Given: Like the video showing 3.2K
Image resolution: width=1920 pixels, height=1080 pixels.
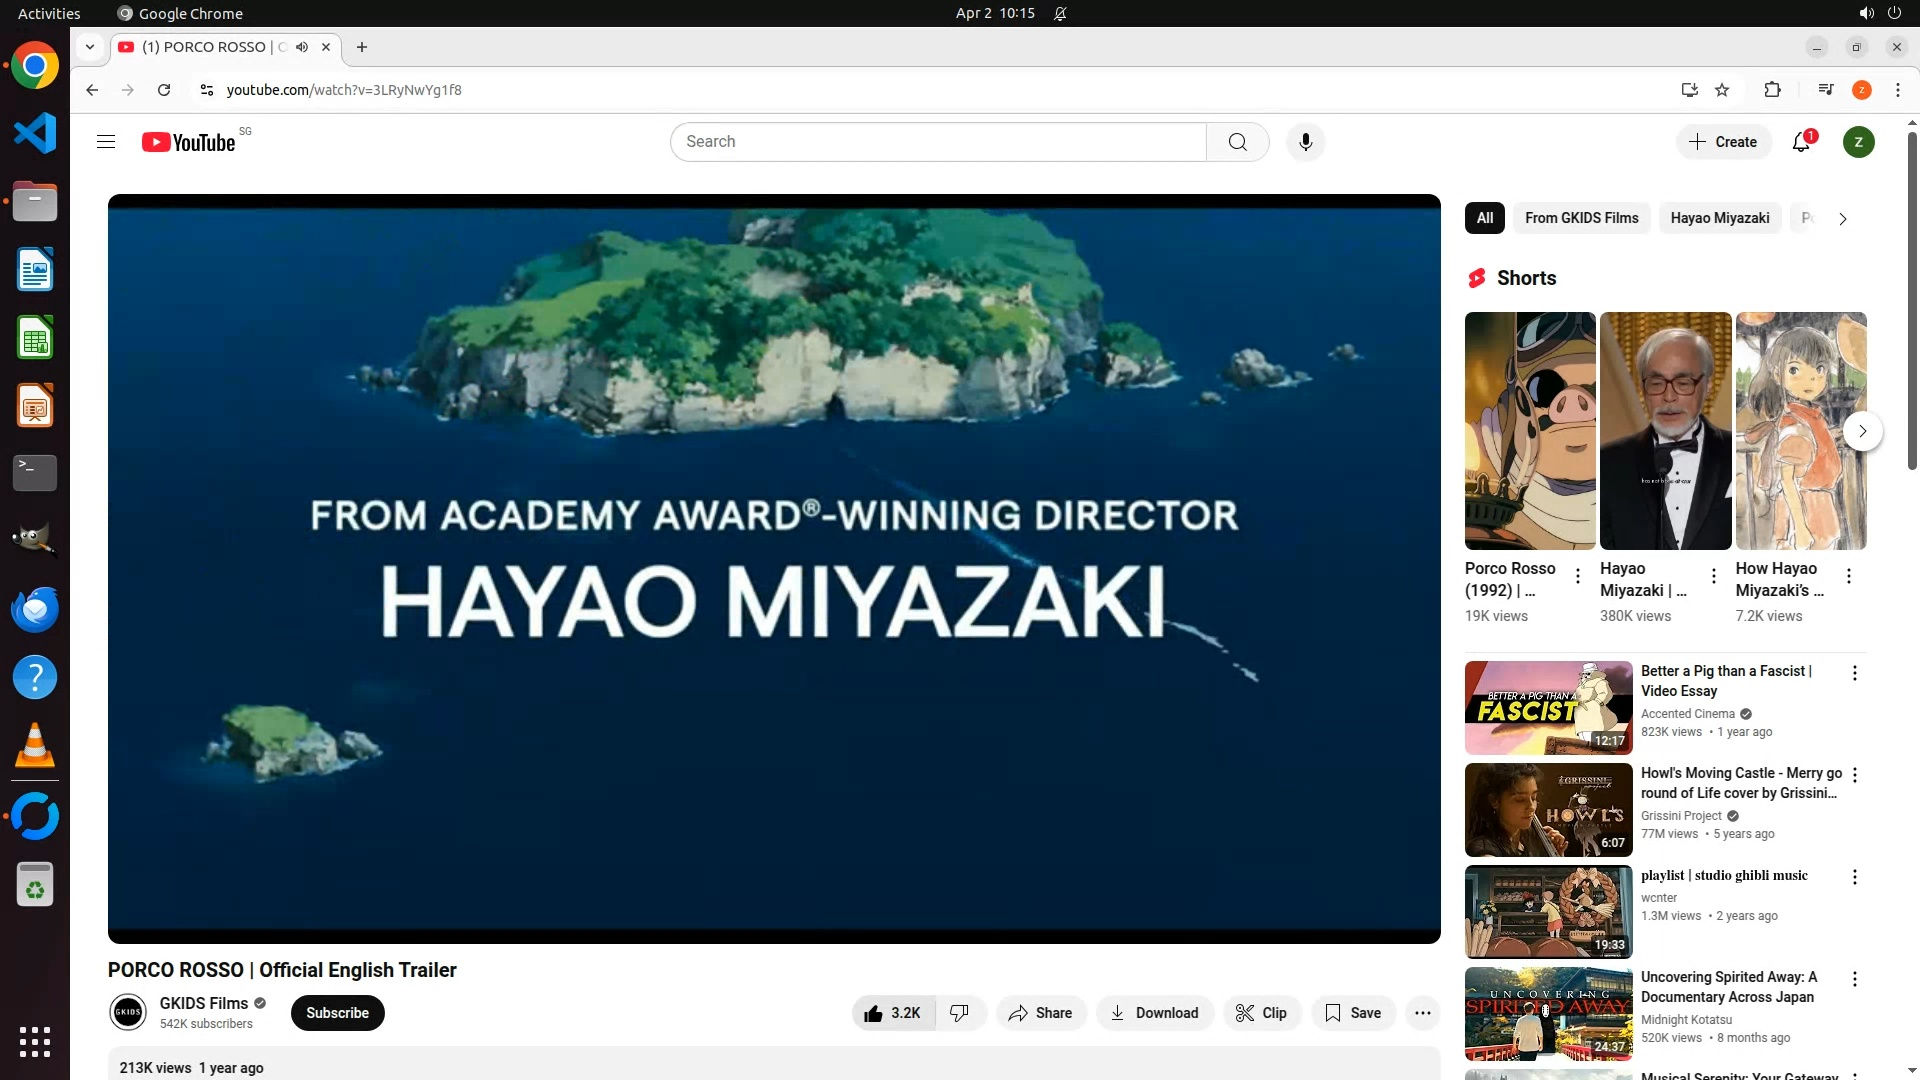Looking at the screenshot, I should click(x=893, y=1013).
